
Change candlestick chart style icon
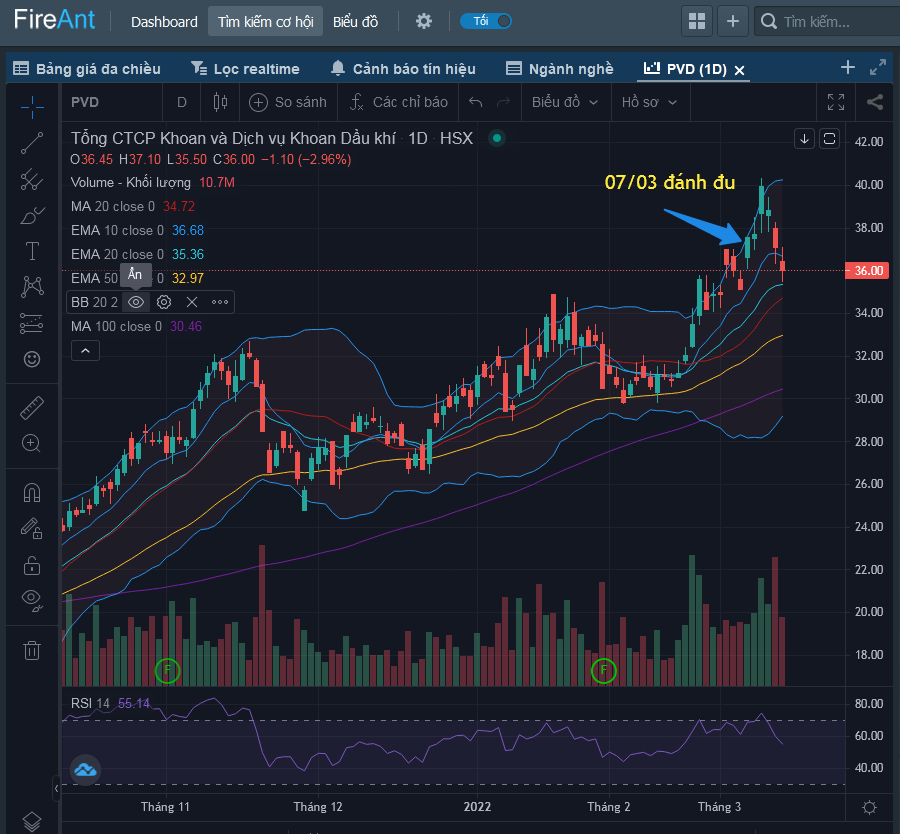[x=221, y=102]
